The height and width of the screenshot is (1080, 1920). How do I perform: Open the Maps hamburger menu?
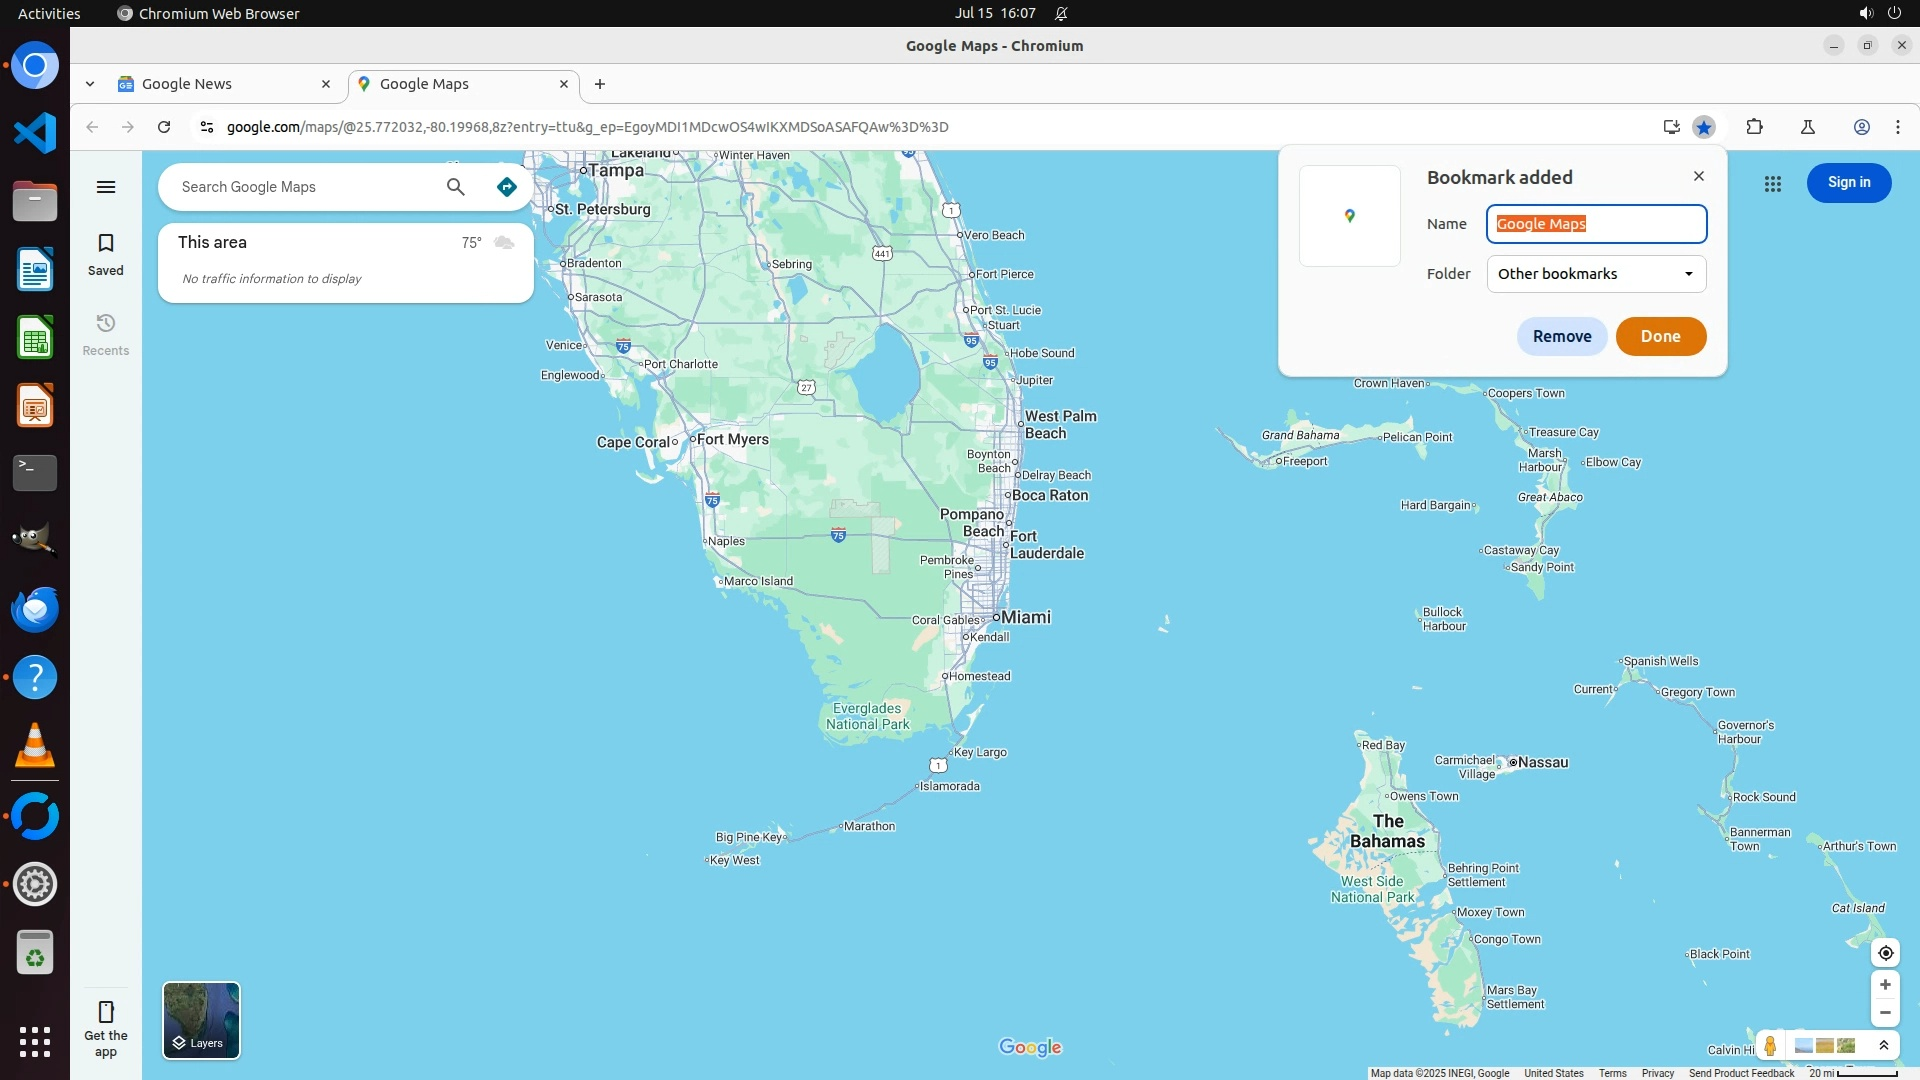pyautogui.click(x=106, y=187)
